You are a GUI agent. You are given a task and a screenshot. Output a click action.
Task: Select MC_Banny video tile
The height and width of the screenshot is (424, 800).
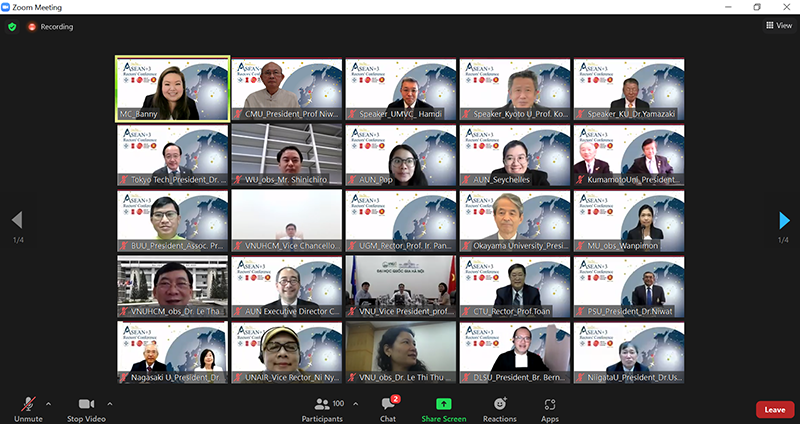(173, 88)
